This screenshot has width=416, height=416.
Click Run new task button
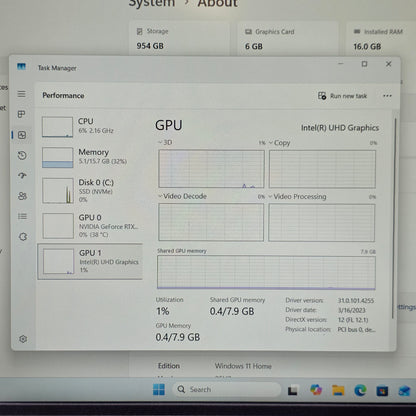(342, 96)
